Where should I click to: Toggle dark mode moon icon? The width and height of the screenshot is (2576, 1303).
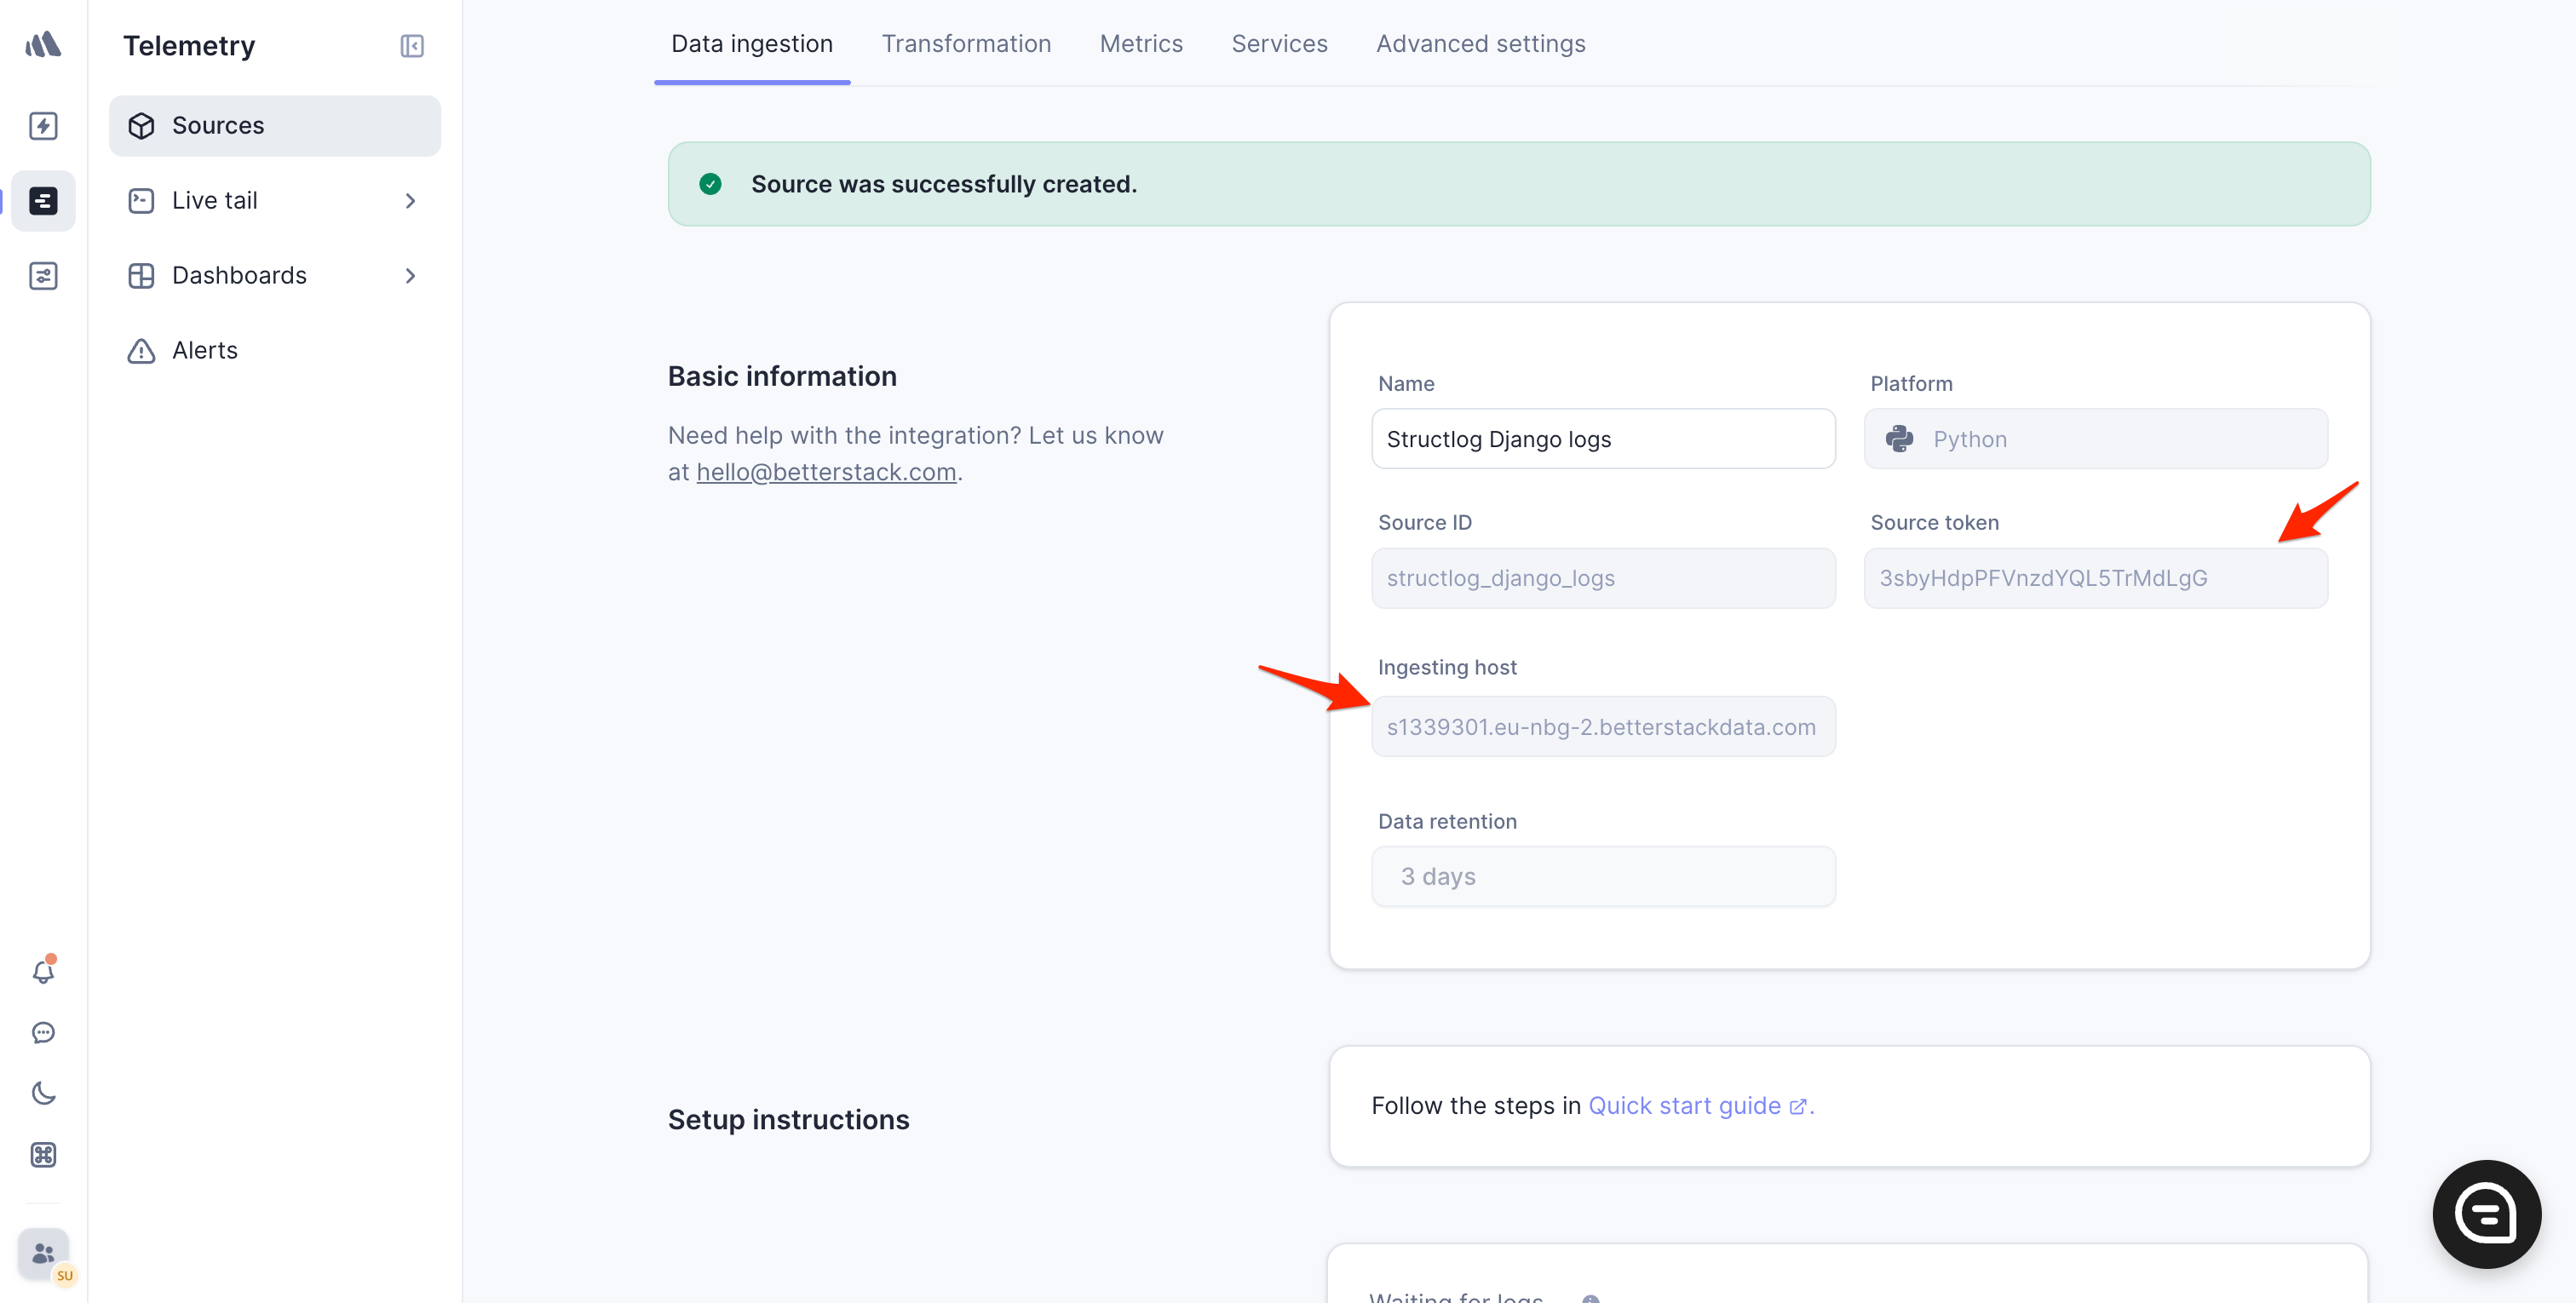pyautogui.click(x=43, y=1093)
